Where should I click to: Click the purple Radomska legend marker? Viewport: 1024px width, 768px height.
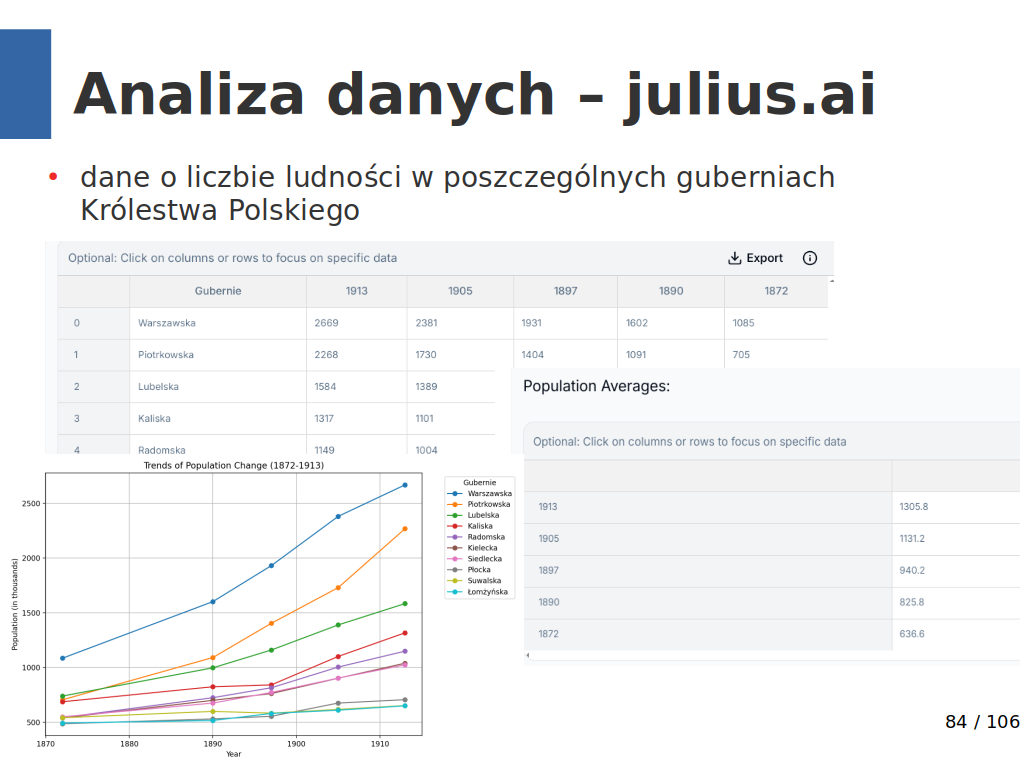[x=455, y=537]
